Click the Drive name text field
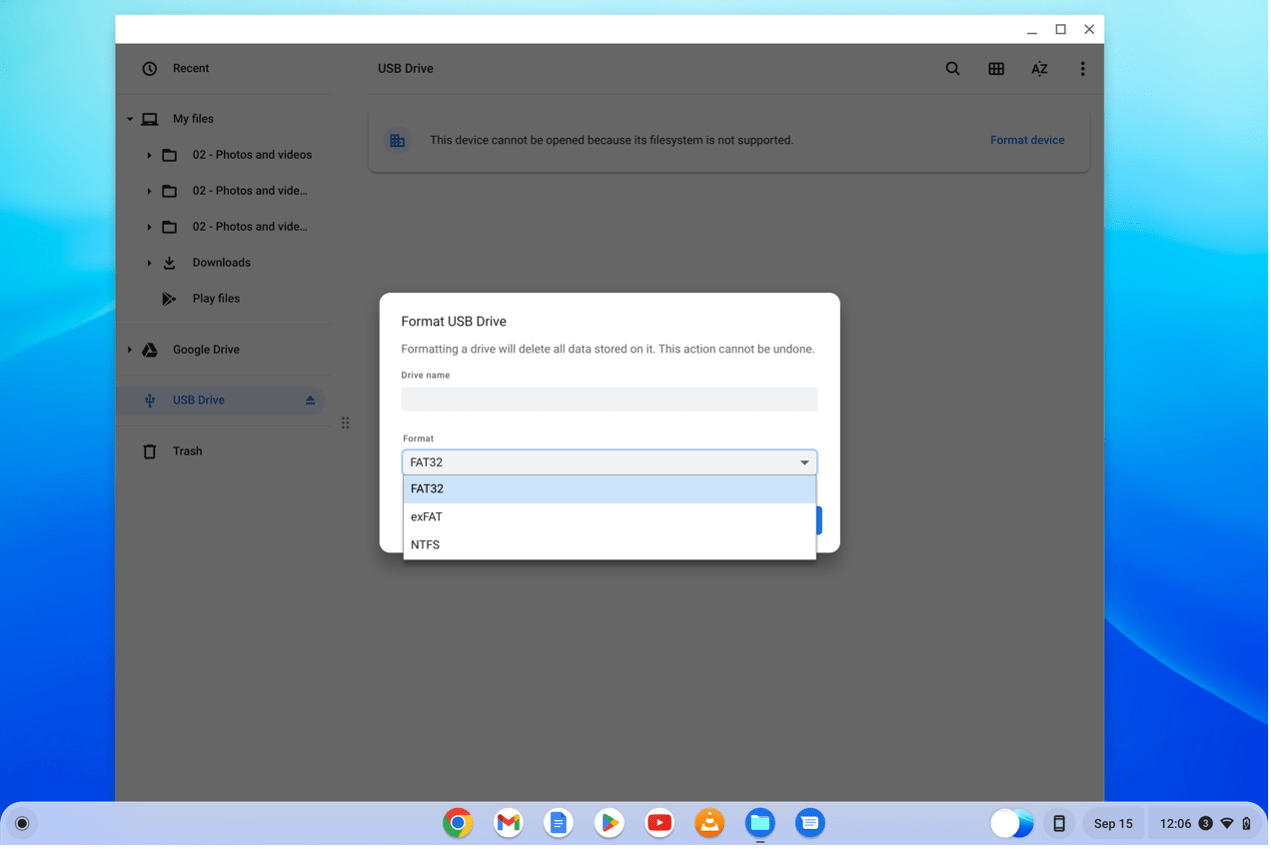 coord(609,399)
